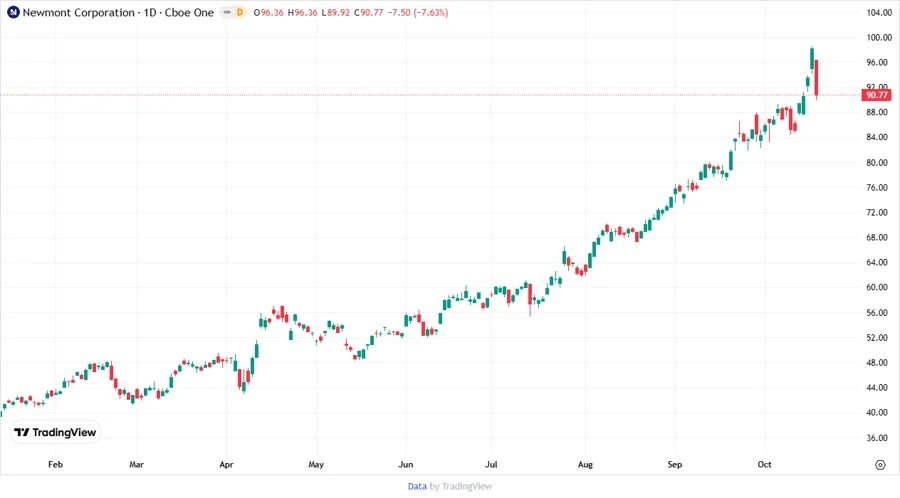
Task: Click the Feb label on time axis
Action: tap(55, 464)
